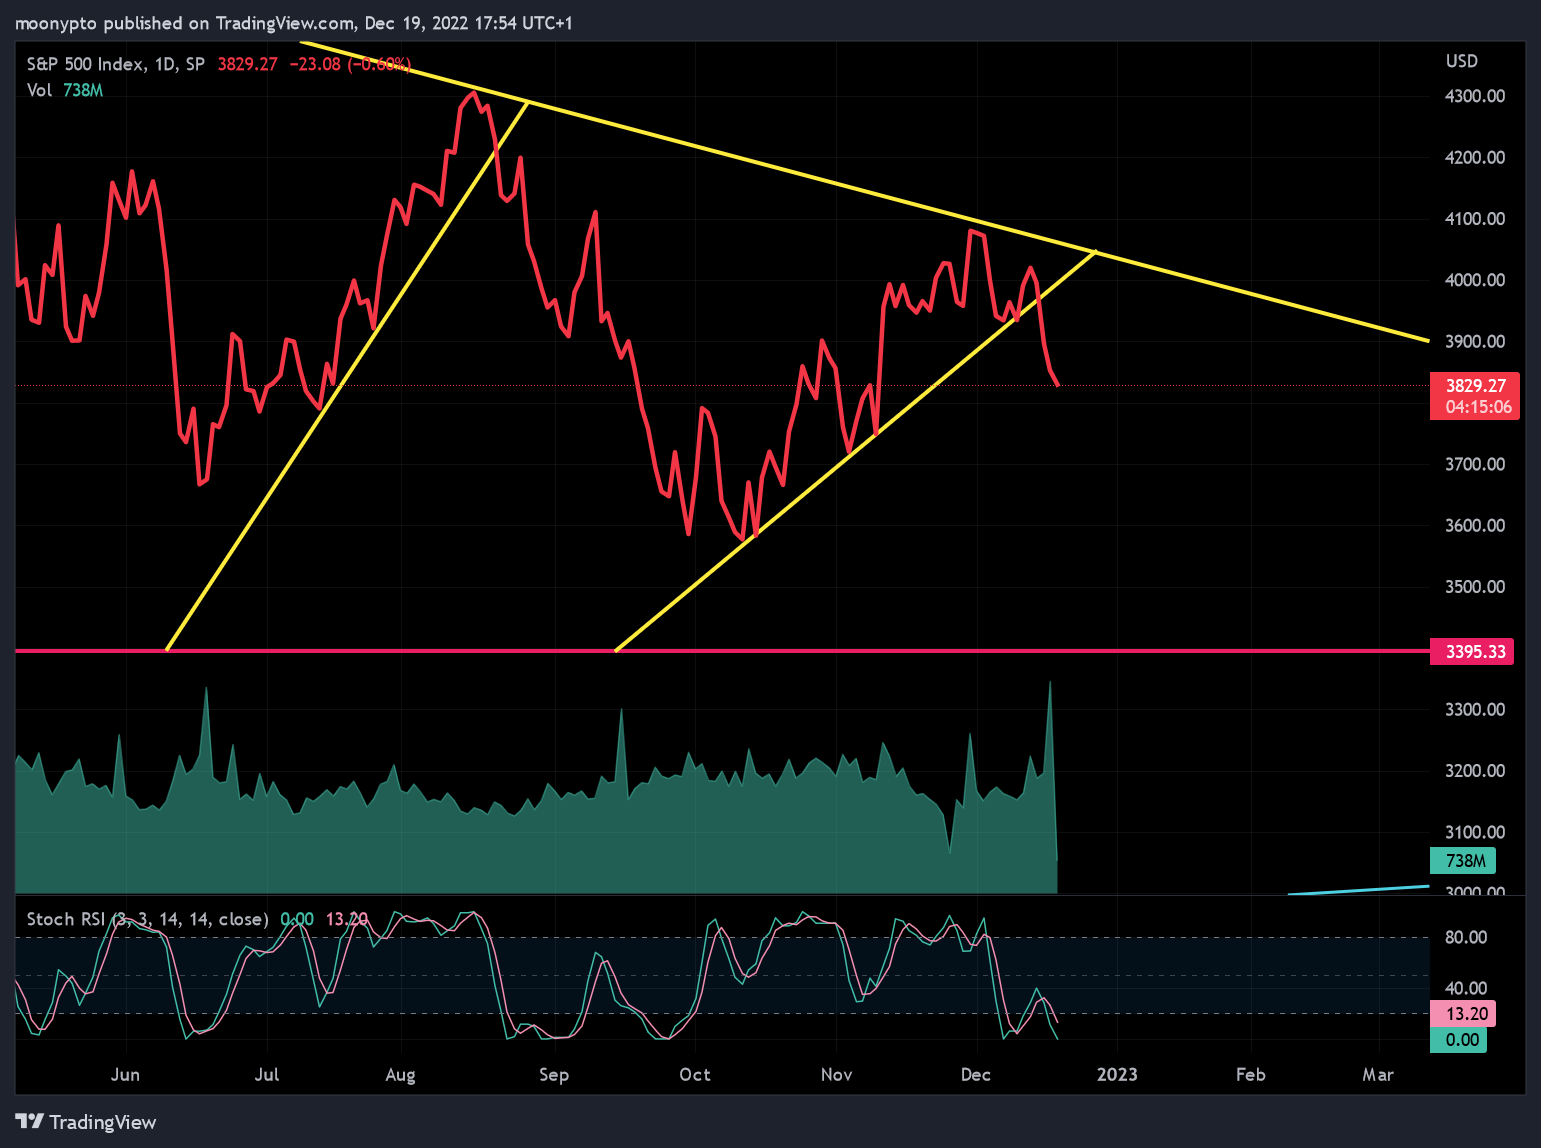Click the TradingView logo at bottom left

(86, 1122)
